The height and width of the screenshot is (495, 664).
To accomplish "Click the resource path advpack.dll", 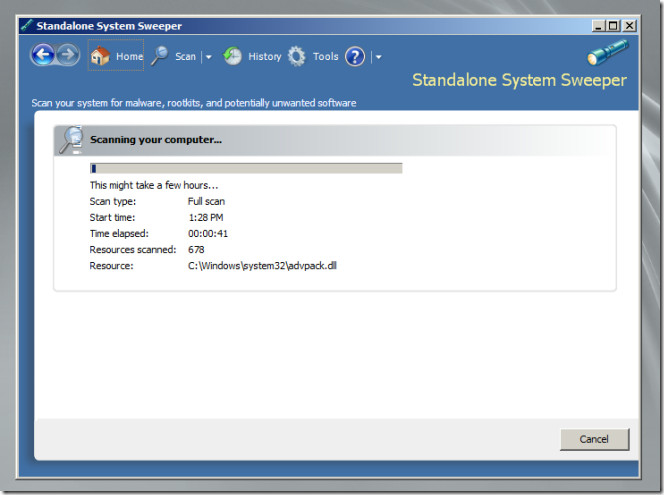I will tap(262, 265).
